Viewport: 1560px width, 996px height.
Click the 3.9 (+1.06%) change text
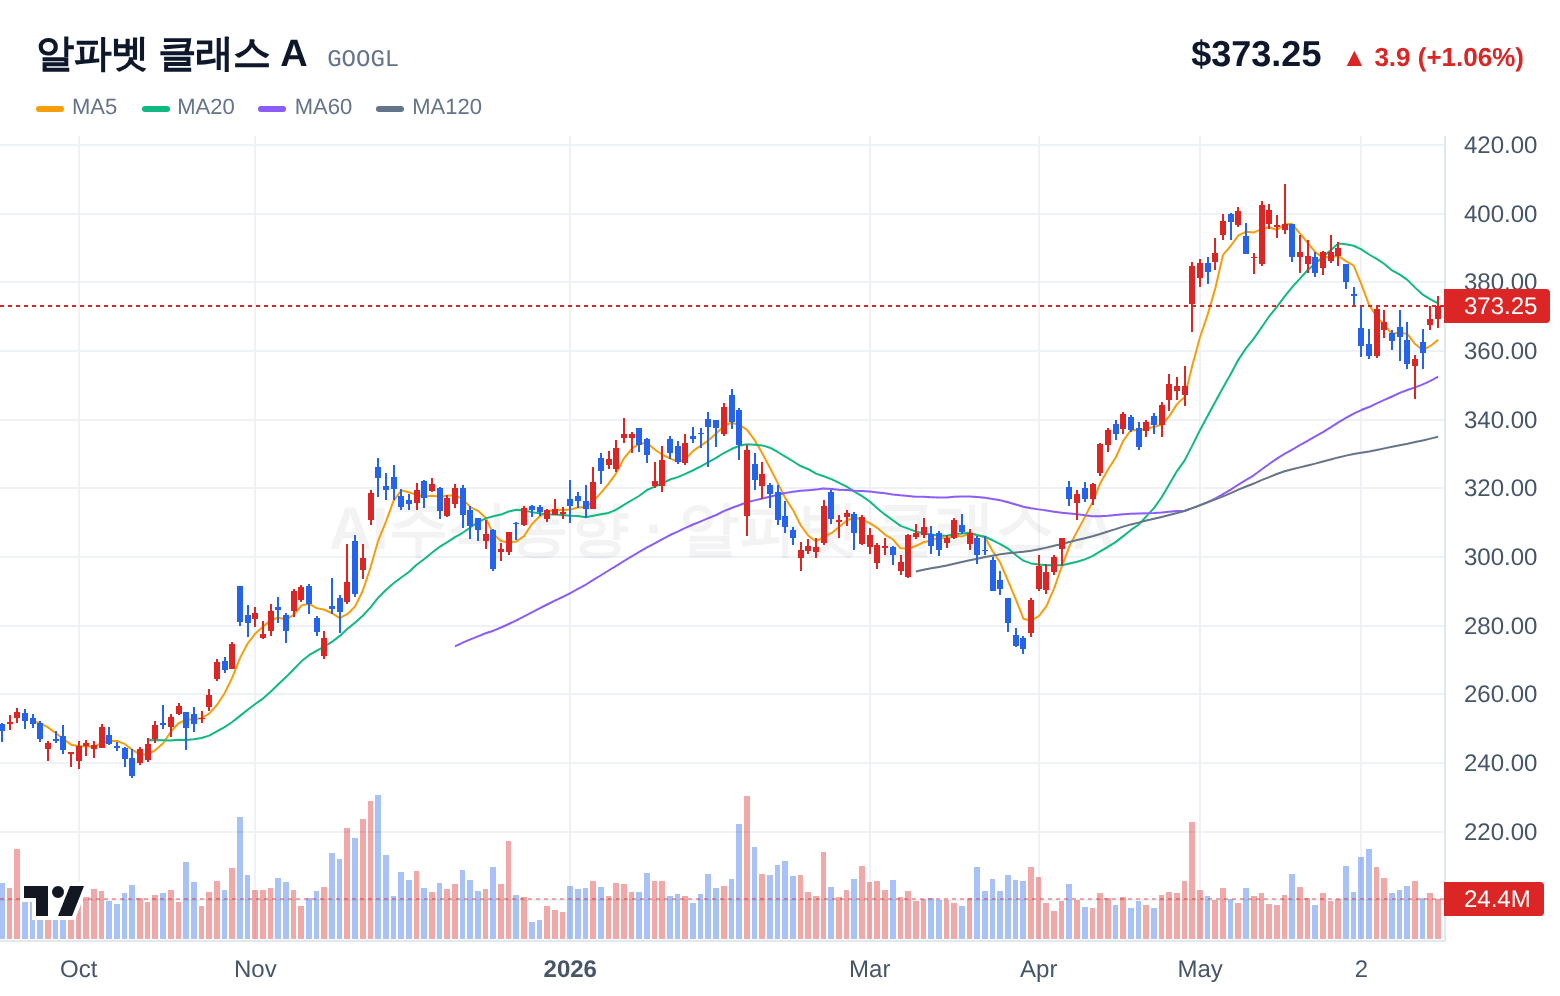[x=1449, y=58]
